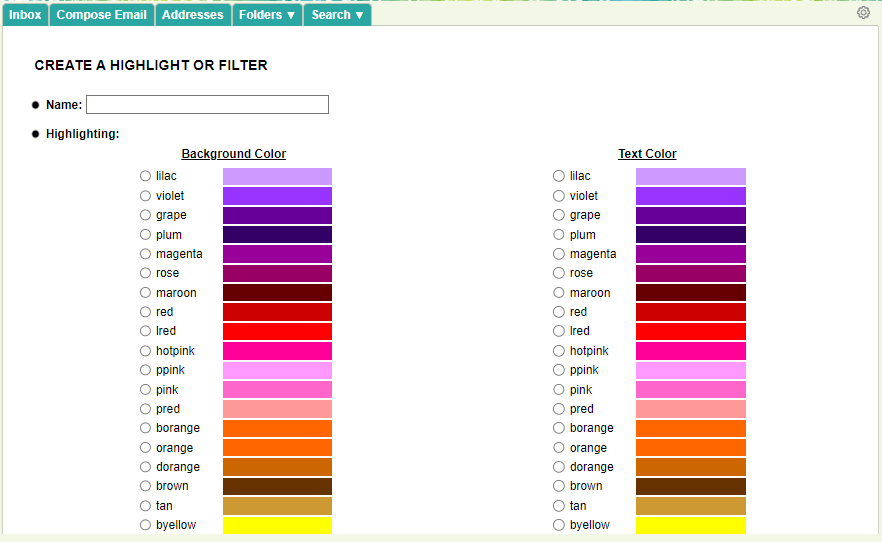The image size is (882, 542).
Task: Select lilac background color radio button
Action: pyautogui.click(x=146, y=176)
